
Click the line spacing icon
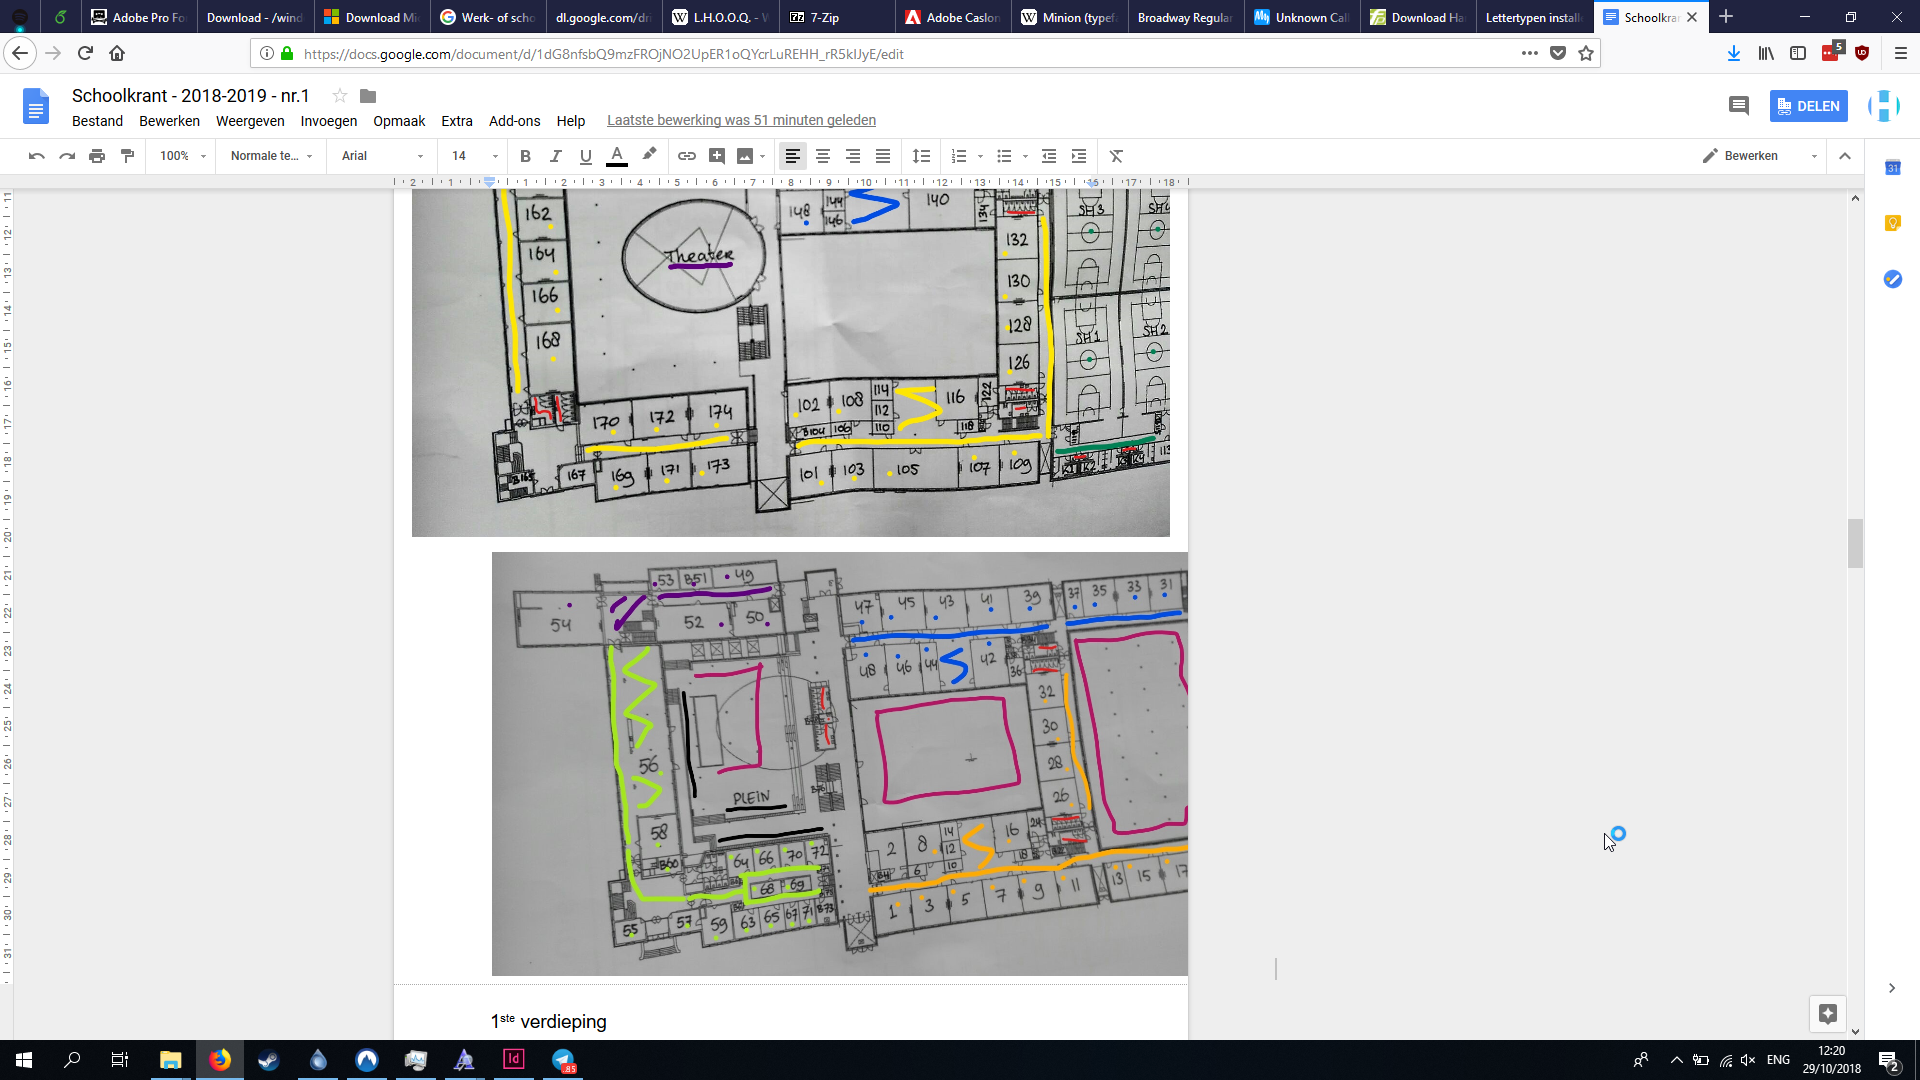pos(921,156)
